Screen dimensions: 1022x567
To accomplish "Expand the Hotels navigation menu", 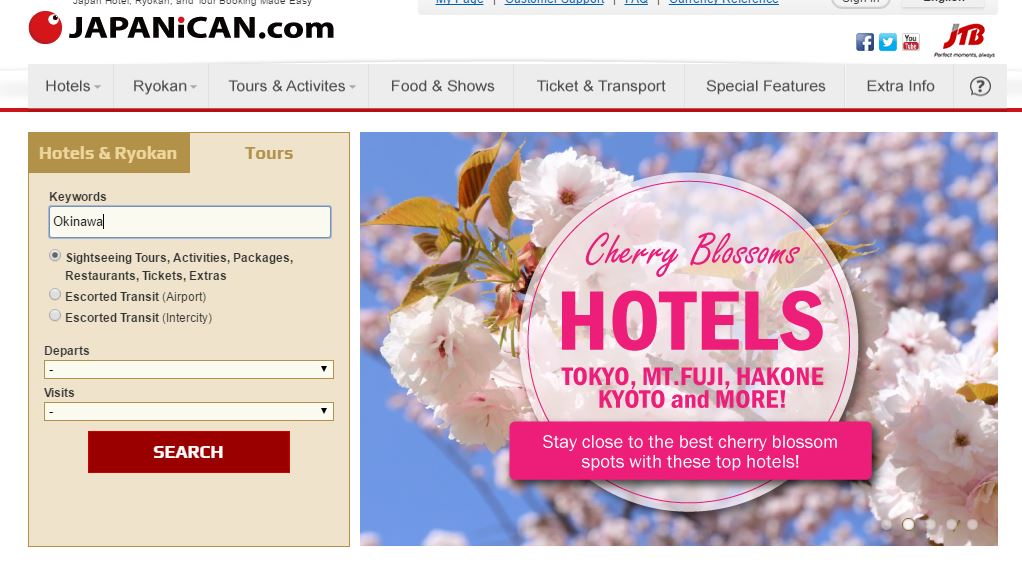I will coord(72,86).
